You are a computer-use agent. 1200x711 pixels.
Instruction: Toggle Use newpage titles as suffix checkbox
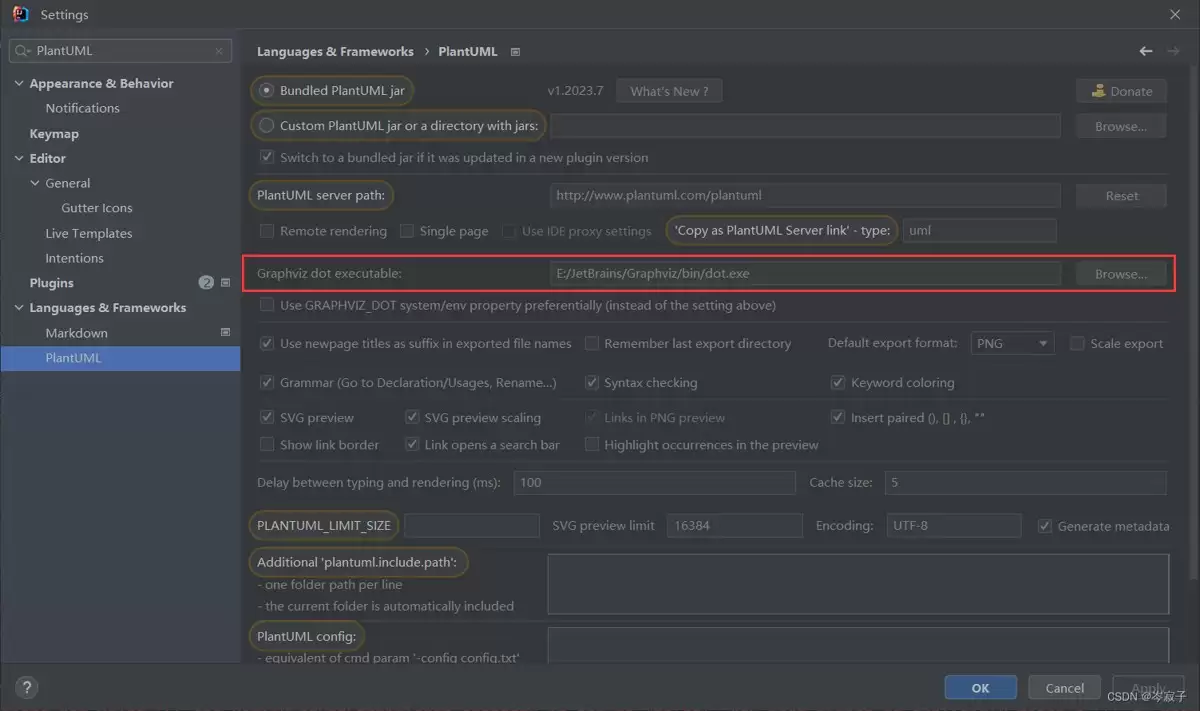(266, 343)
